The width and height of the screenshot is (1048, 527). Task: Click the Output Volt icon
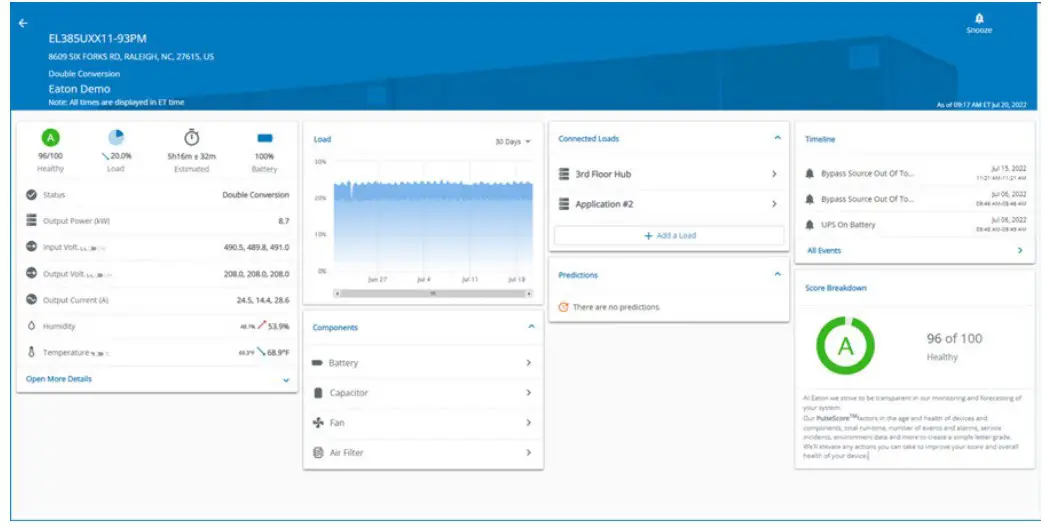[x=31, y=273]
